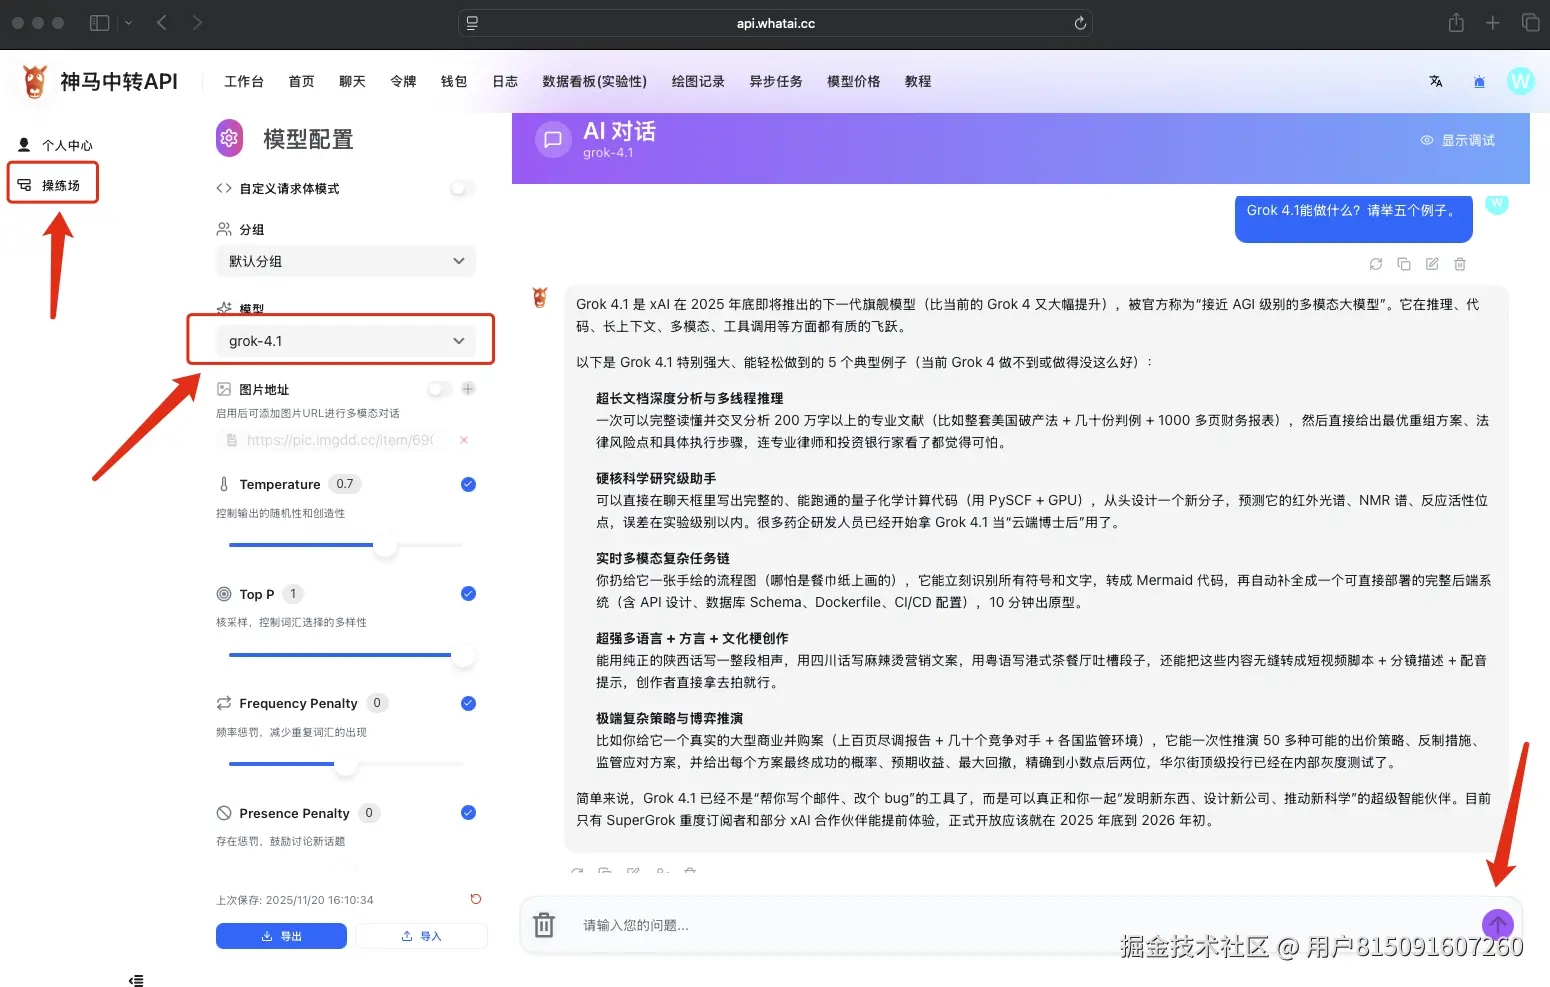Screen dimensions: 1550x987
Task: Show browser tab overview
Action: 1530,23
